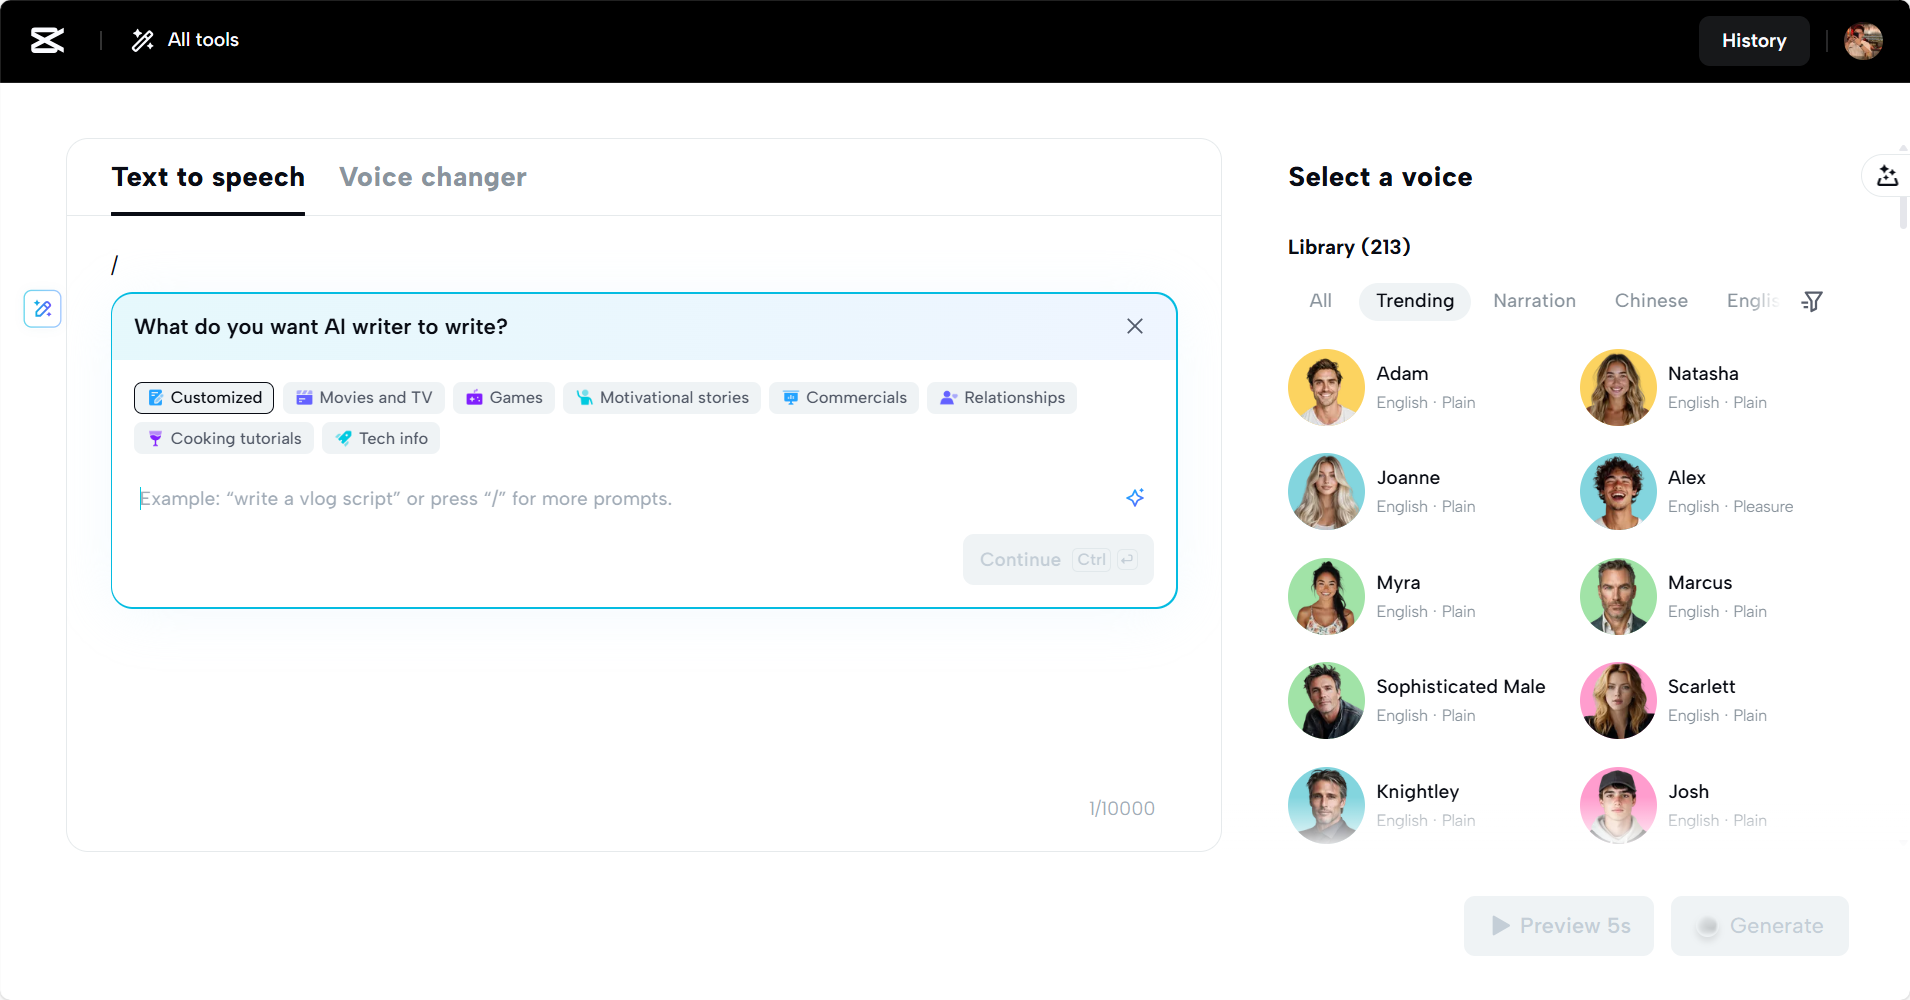The image size is (1910, 1000).
Task: Click the CapCut logo icon
Action: (47, 40)
